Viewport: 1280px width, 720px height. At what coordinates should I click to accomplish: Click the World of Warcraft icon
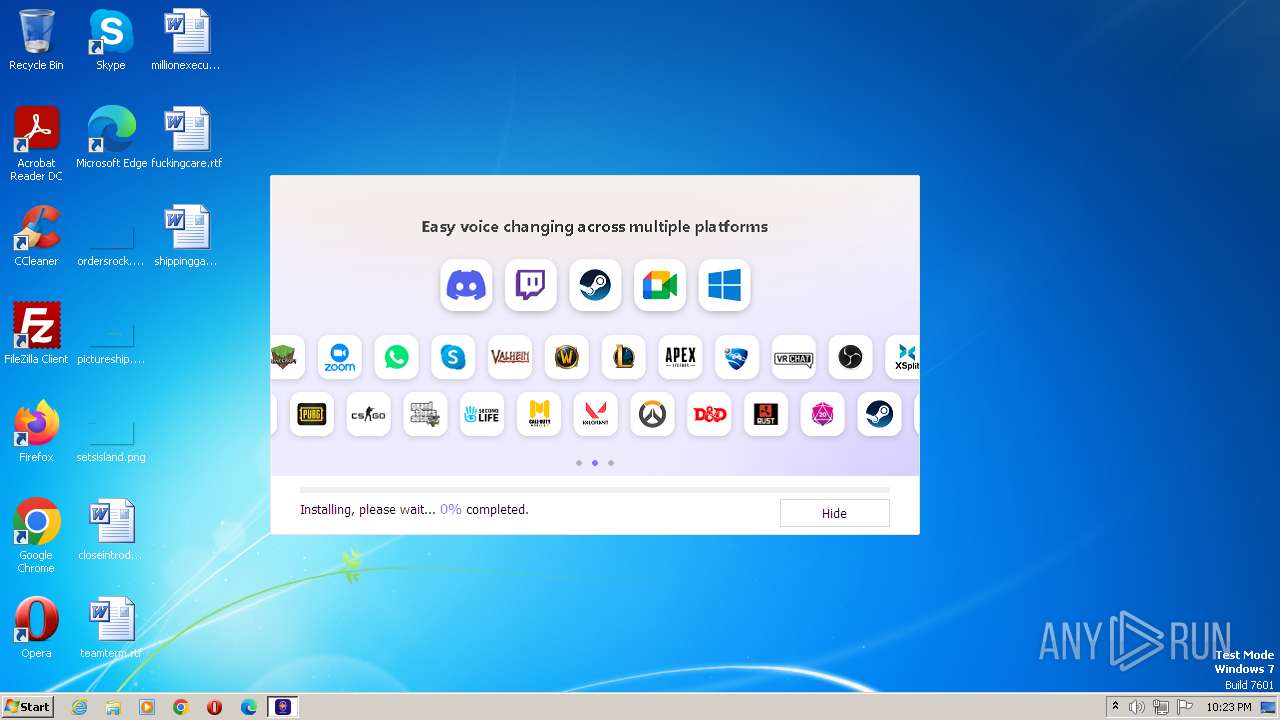click(567, 357)
